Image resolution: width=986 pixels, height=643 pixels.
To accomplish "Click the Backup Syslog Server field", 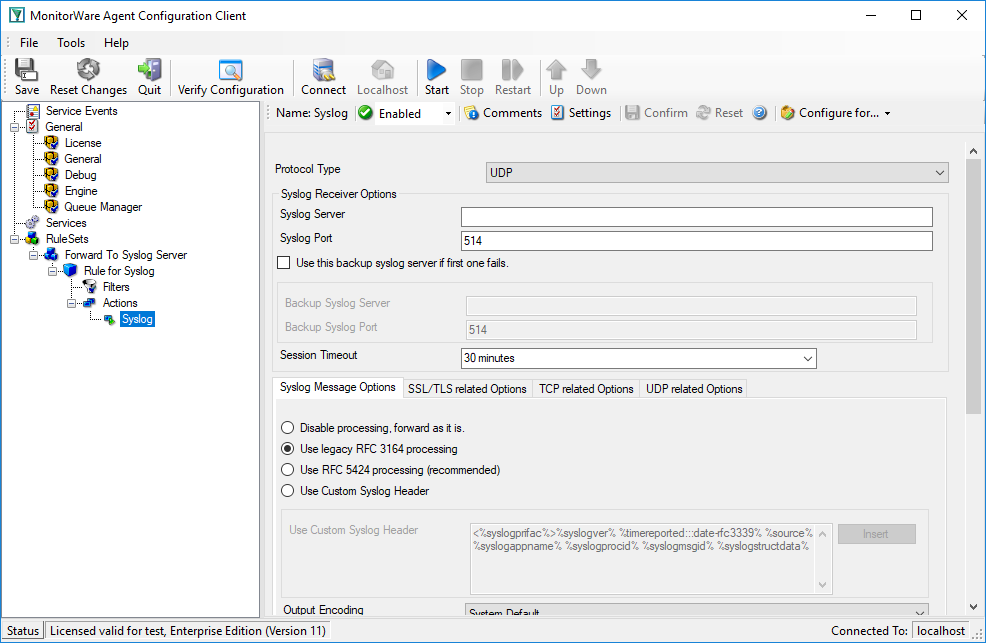I will click(x=690, y=306).
